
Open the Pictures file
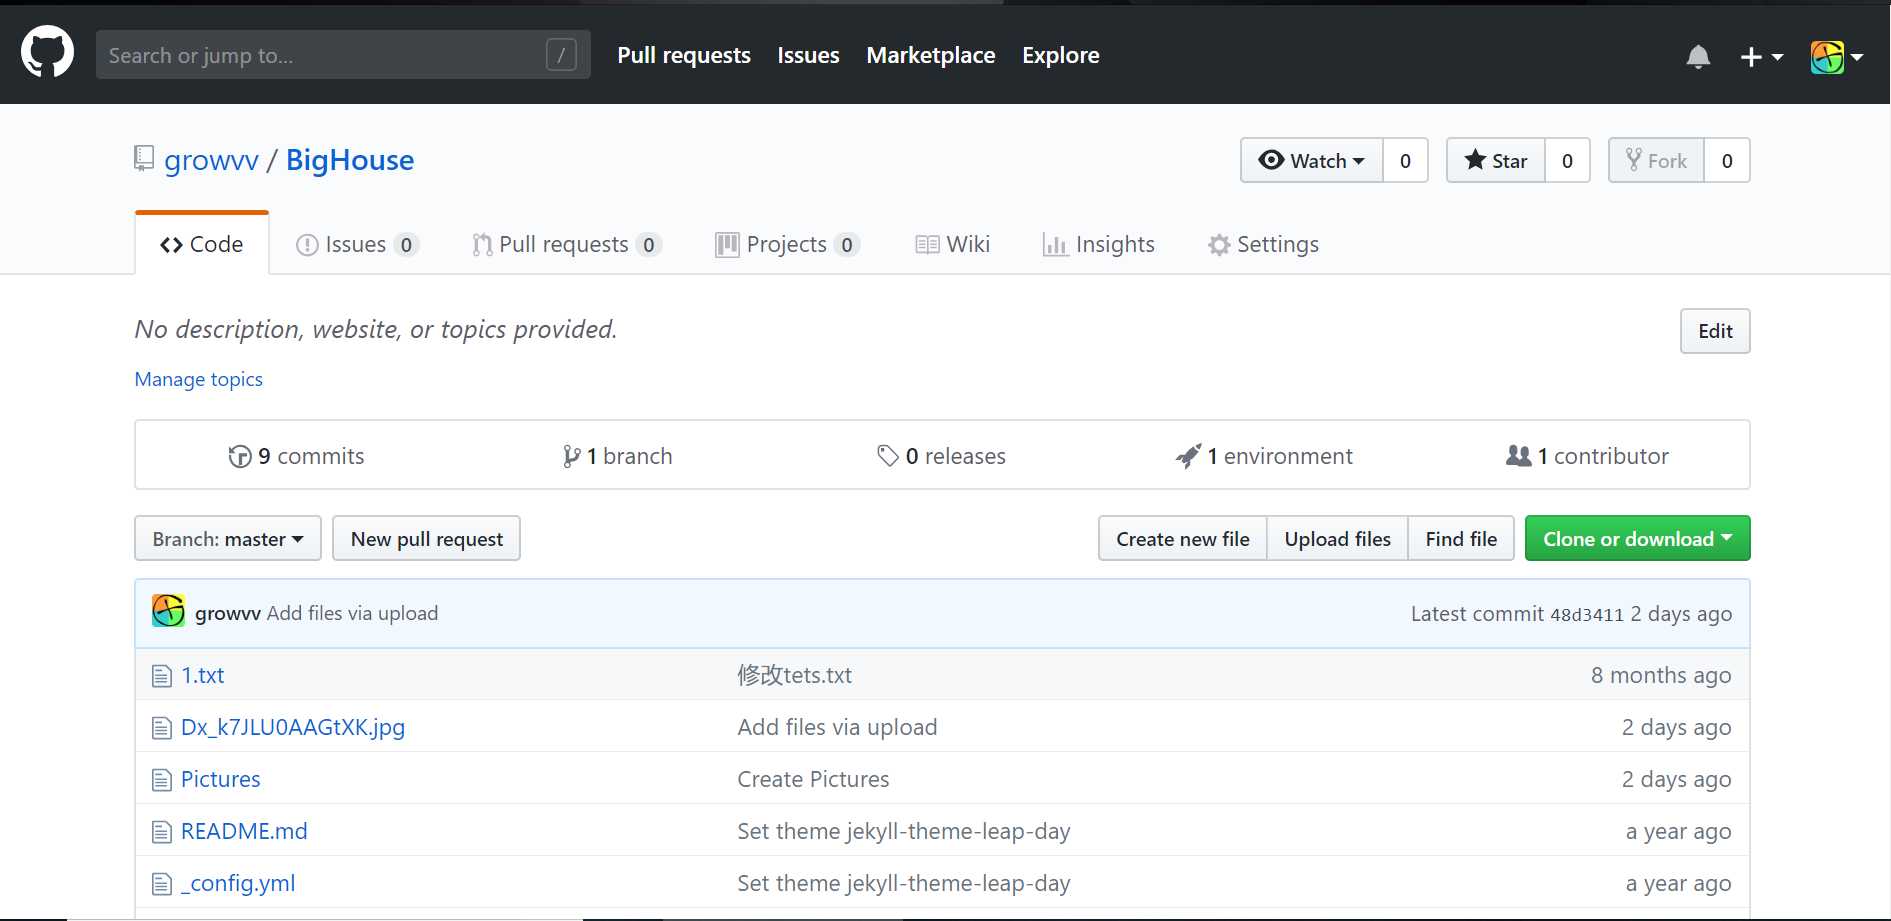click(x=220, y=779)
